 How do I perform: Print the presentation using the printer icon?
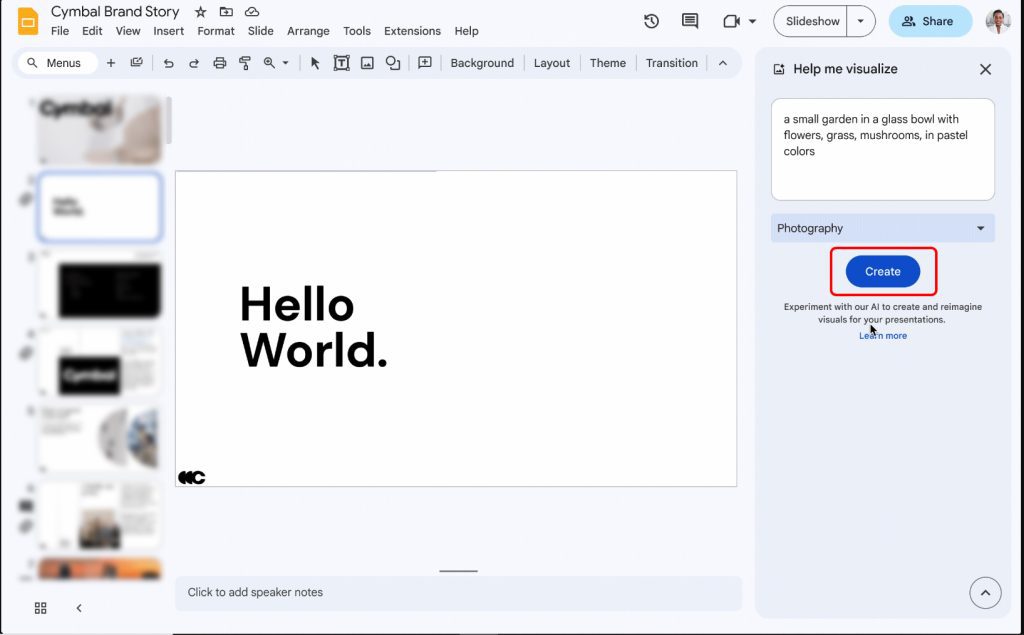tap(220, 63)
